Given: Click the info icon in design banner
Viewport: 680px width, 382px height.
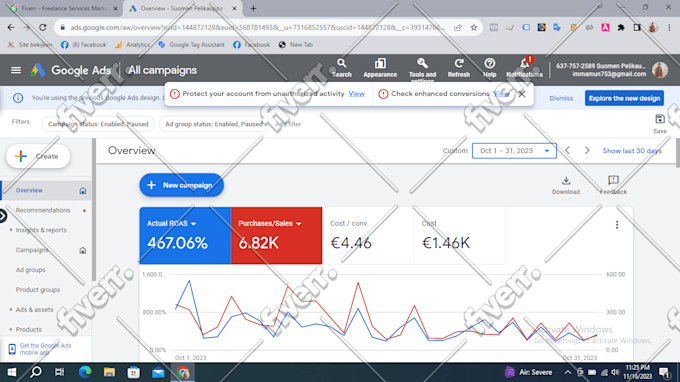Looking at the screenshot, I should [18, 98].
